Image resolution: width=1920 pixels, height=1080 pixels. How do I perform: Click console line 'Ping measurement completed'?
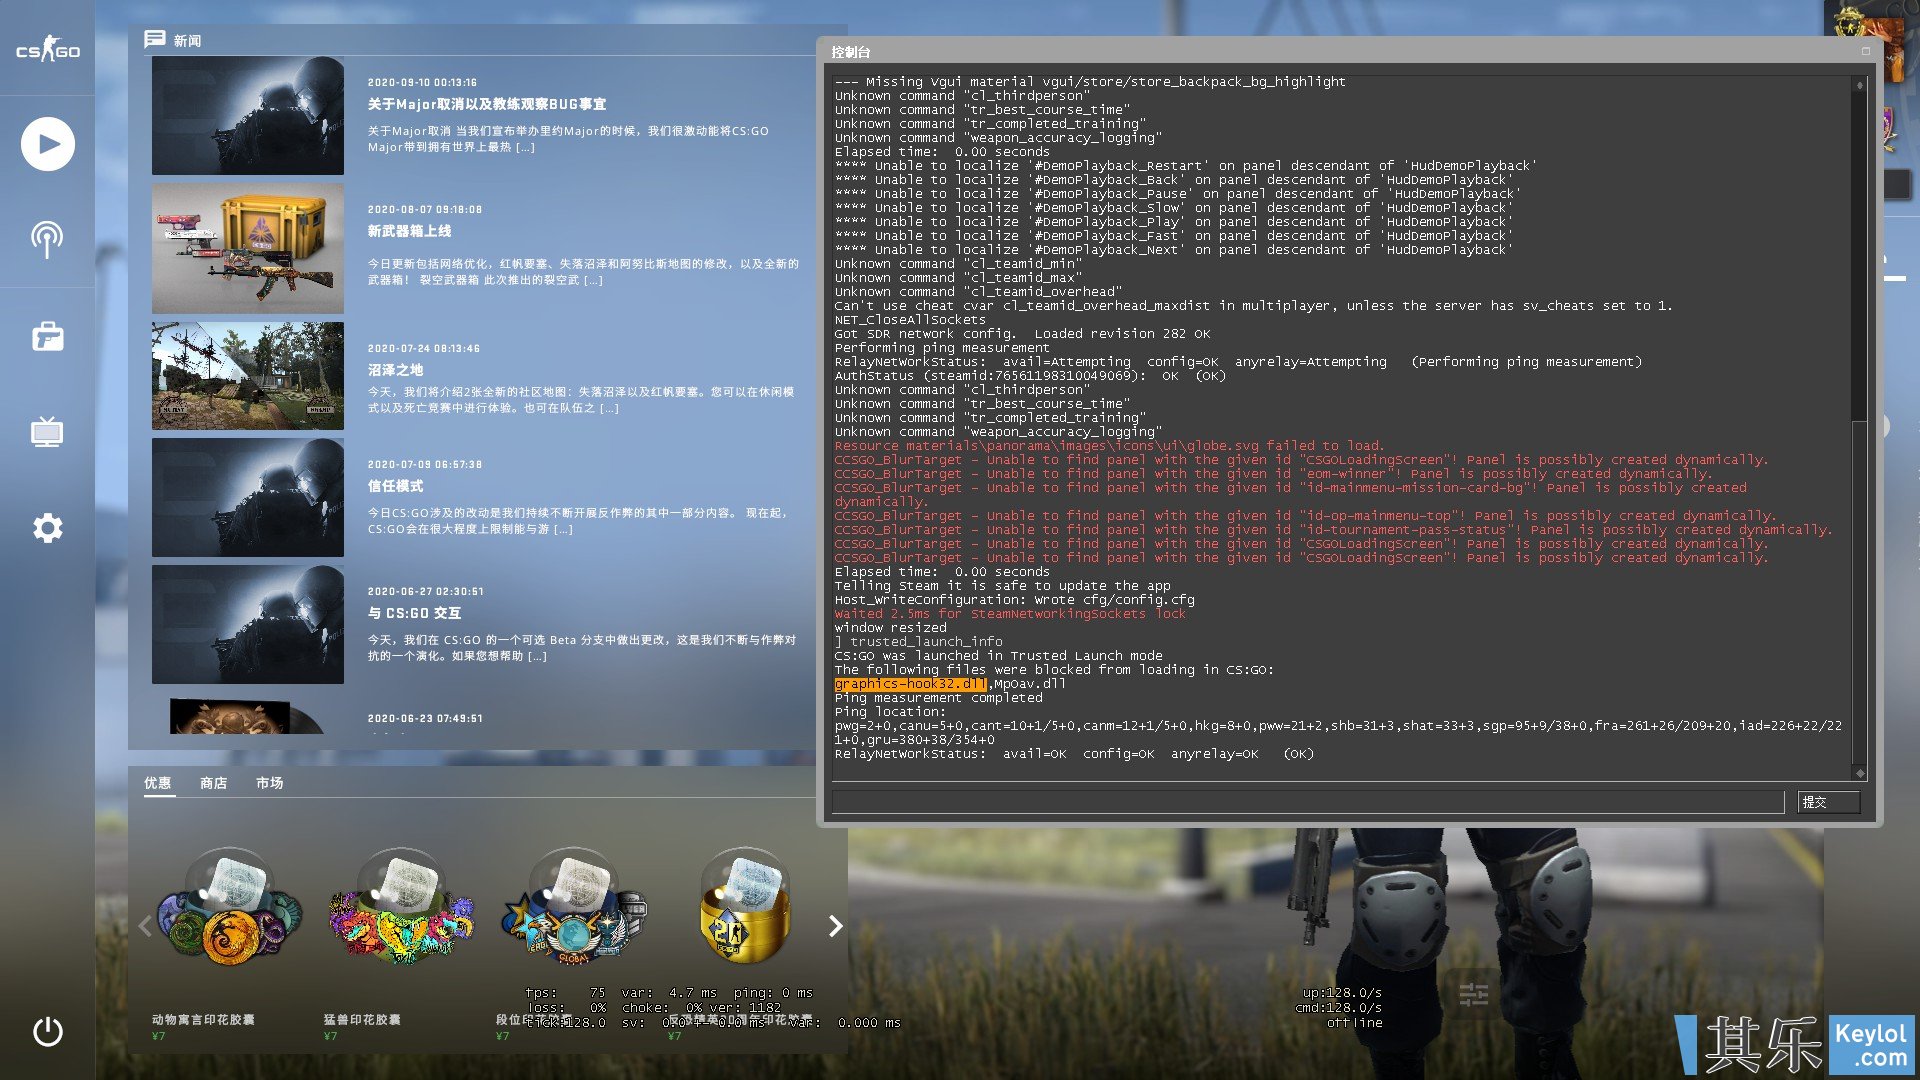(x=938, y=698)
